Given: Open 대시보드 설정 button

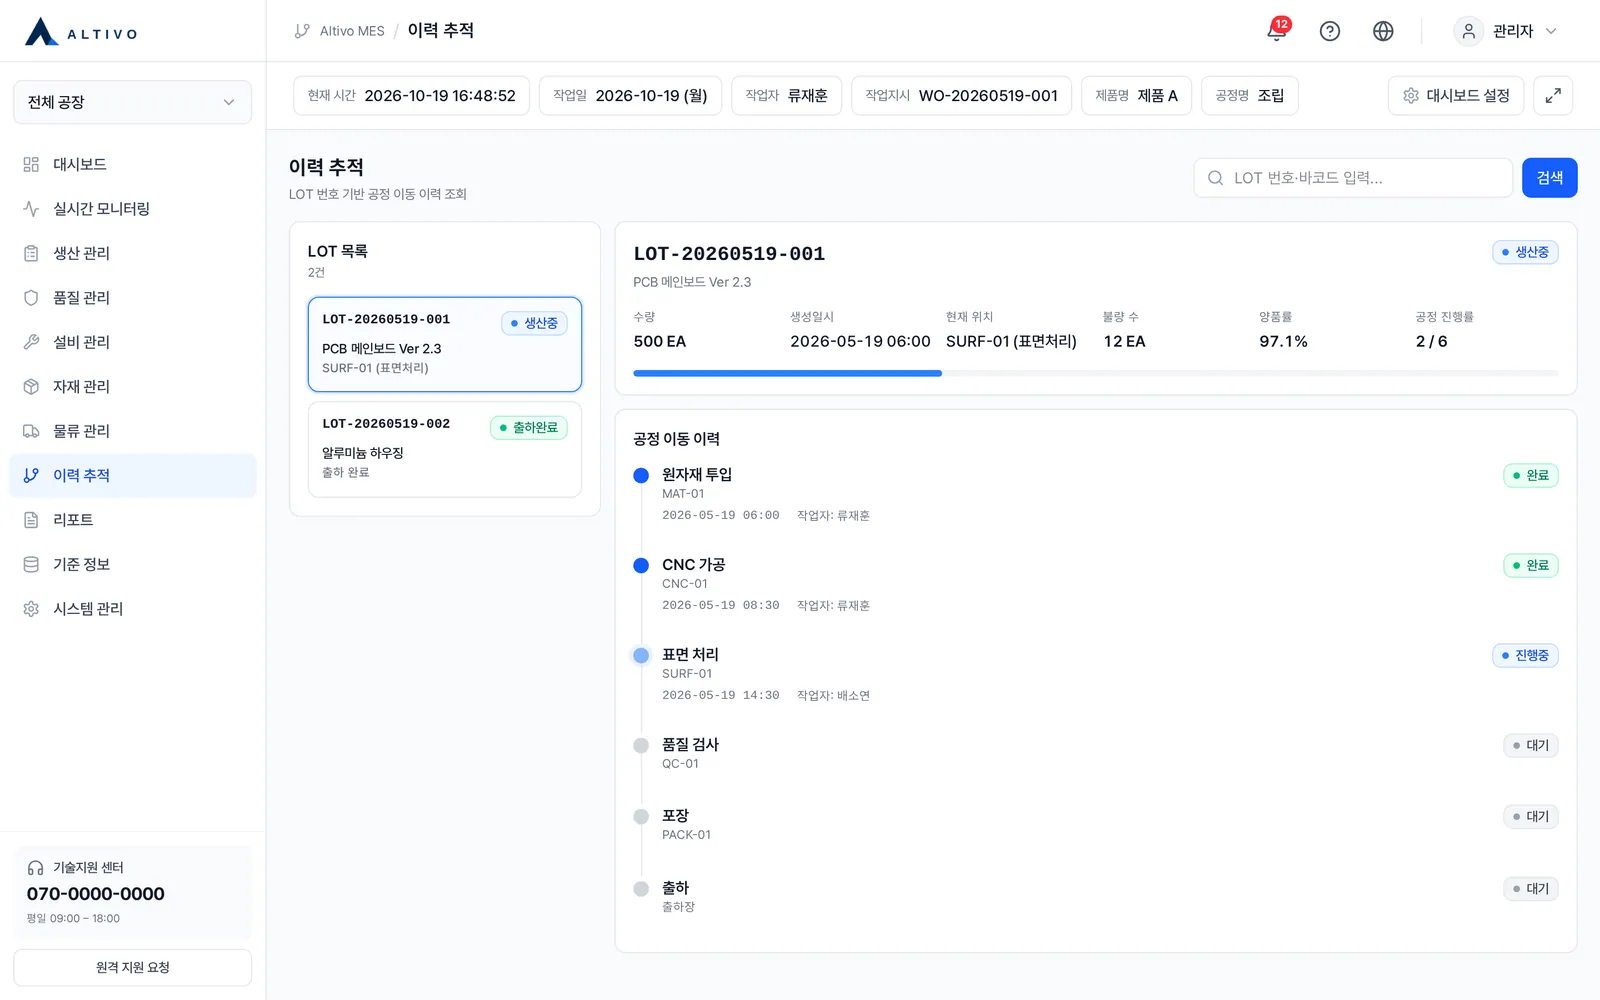Looking at the screenshot, I should 1456,96.
